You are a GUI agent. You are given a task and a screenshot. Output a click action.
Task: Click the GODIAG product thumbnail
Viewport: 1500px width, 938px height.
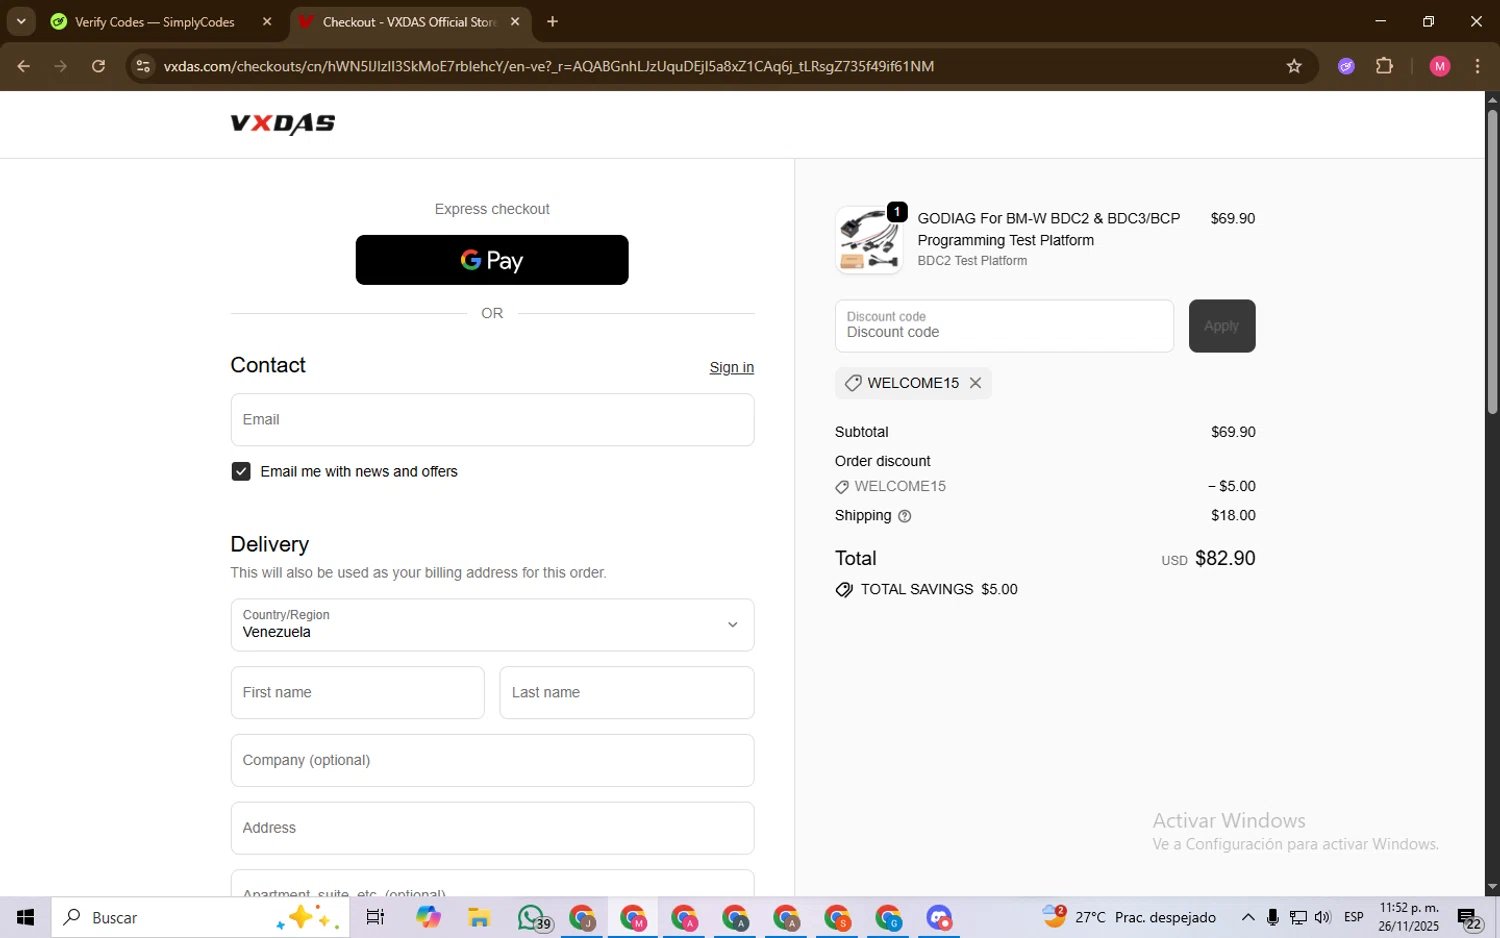point(868,240)
